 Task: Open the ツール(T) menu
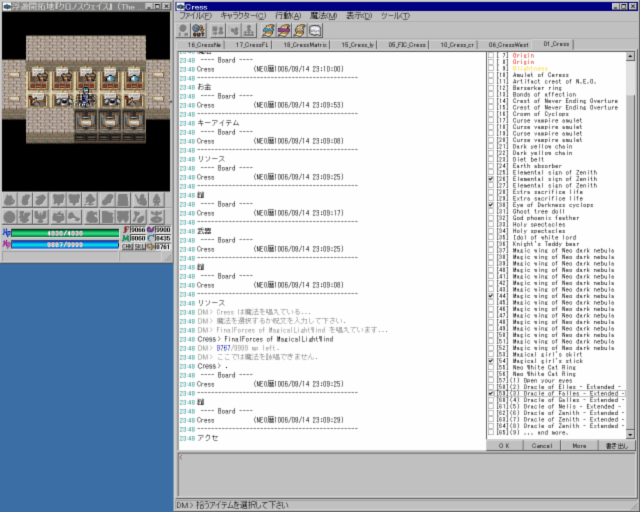[395, 16]
